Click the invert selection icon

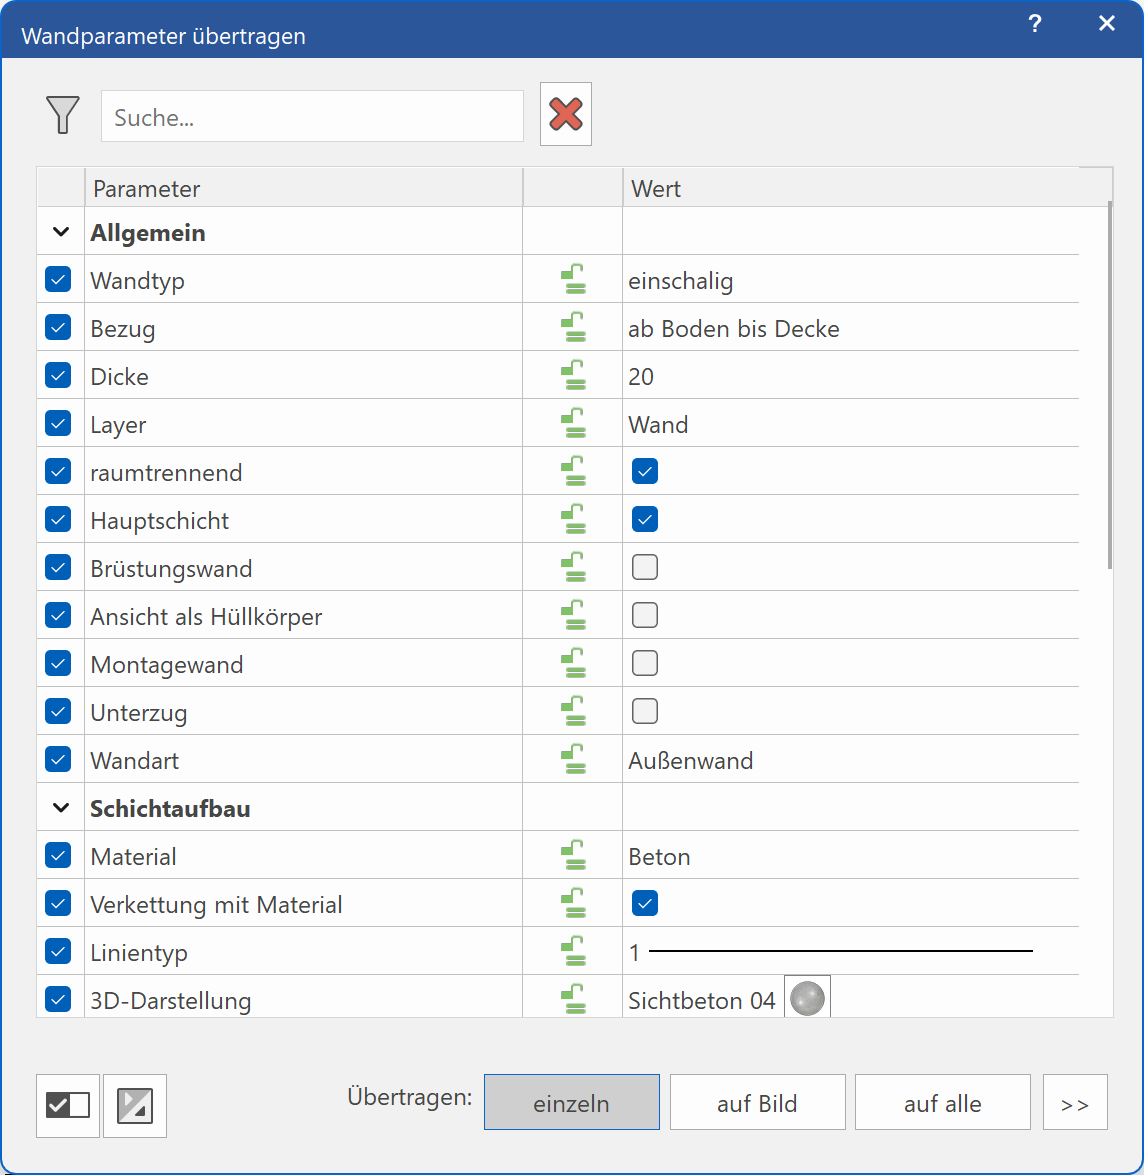135,1106
